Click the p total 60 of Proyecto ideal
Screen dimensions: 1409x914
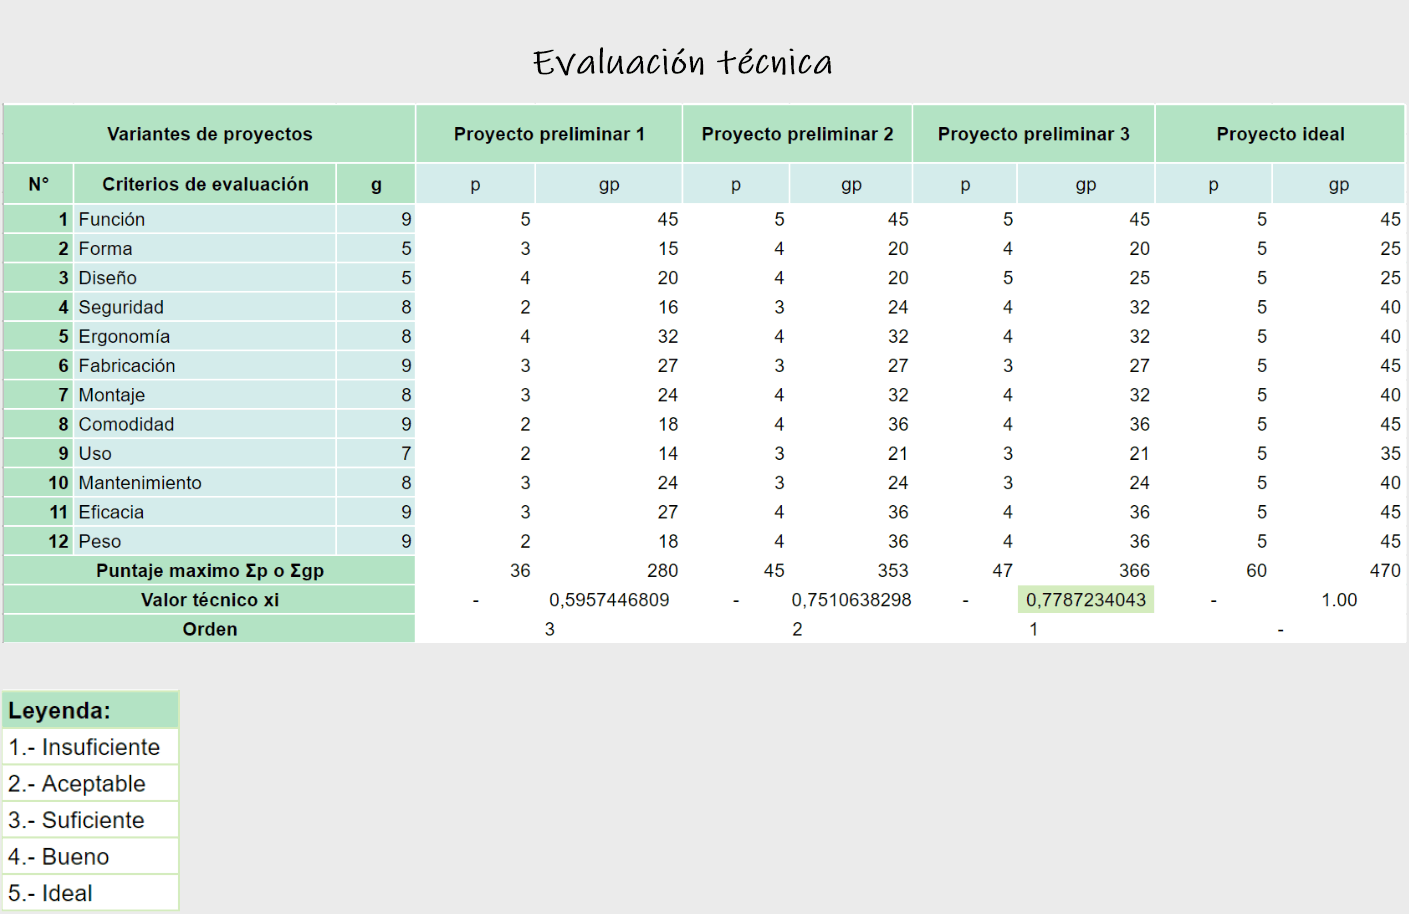1256,571
